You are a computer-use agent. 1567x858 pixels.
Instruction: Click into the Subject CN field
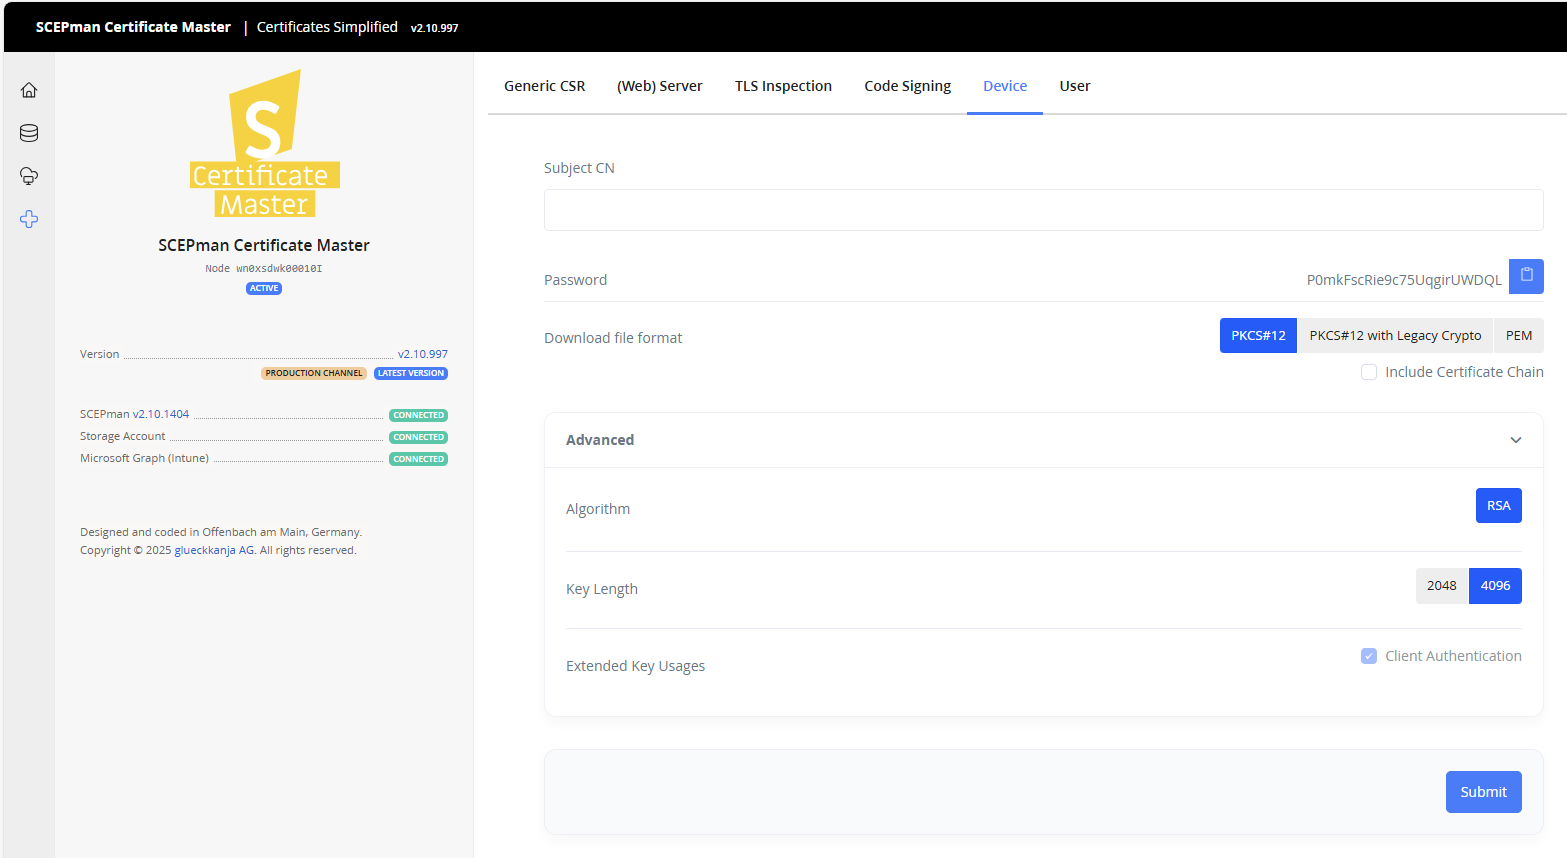(1043, 210)
